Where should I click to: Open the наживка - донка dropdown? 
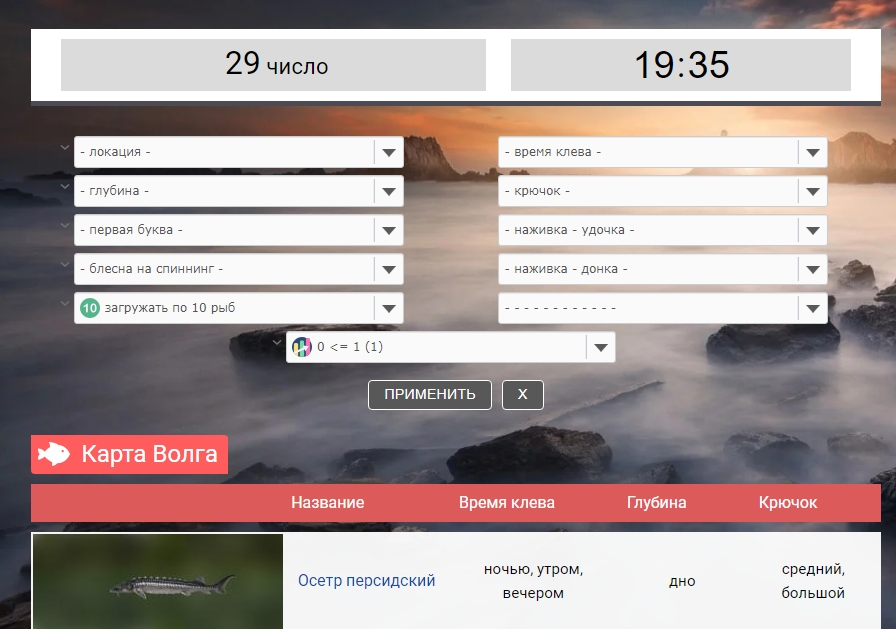point(662,269)
